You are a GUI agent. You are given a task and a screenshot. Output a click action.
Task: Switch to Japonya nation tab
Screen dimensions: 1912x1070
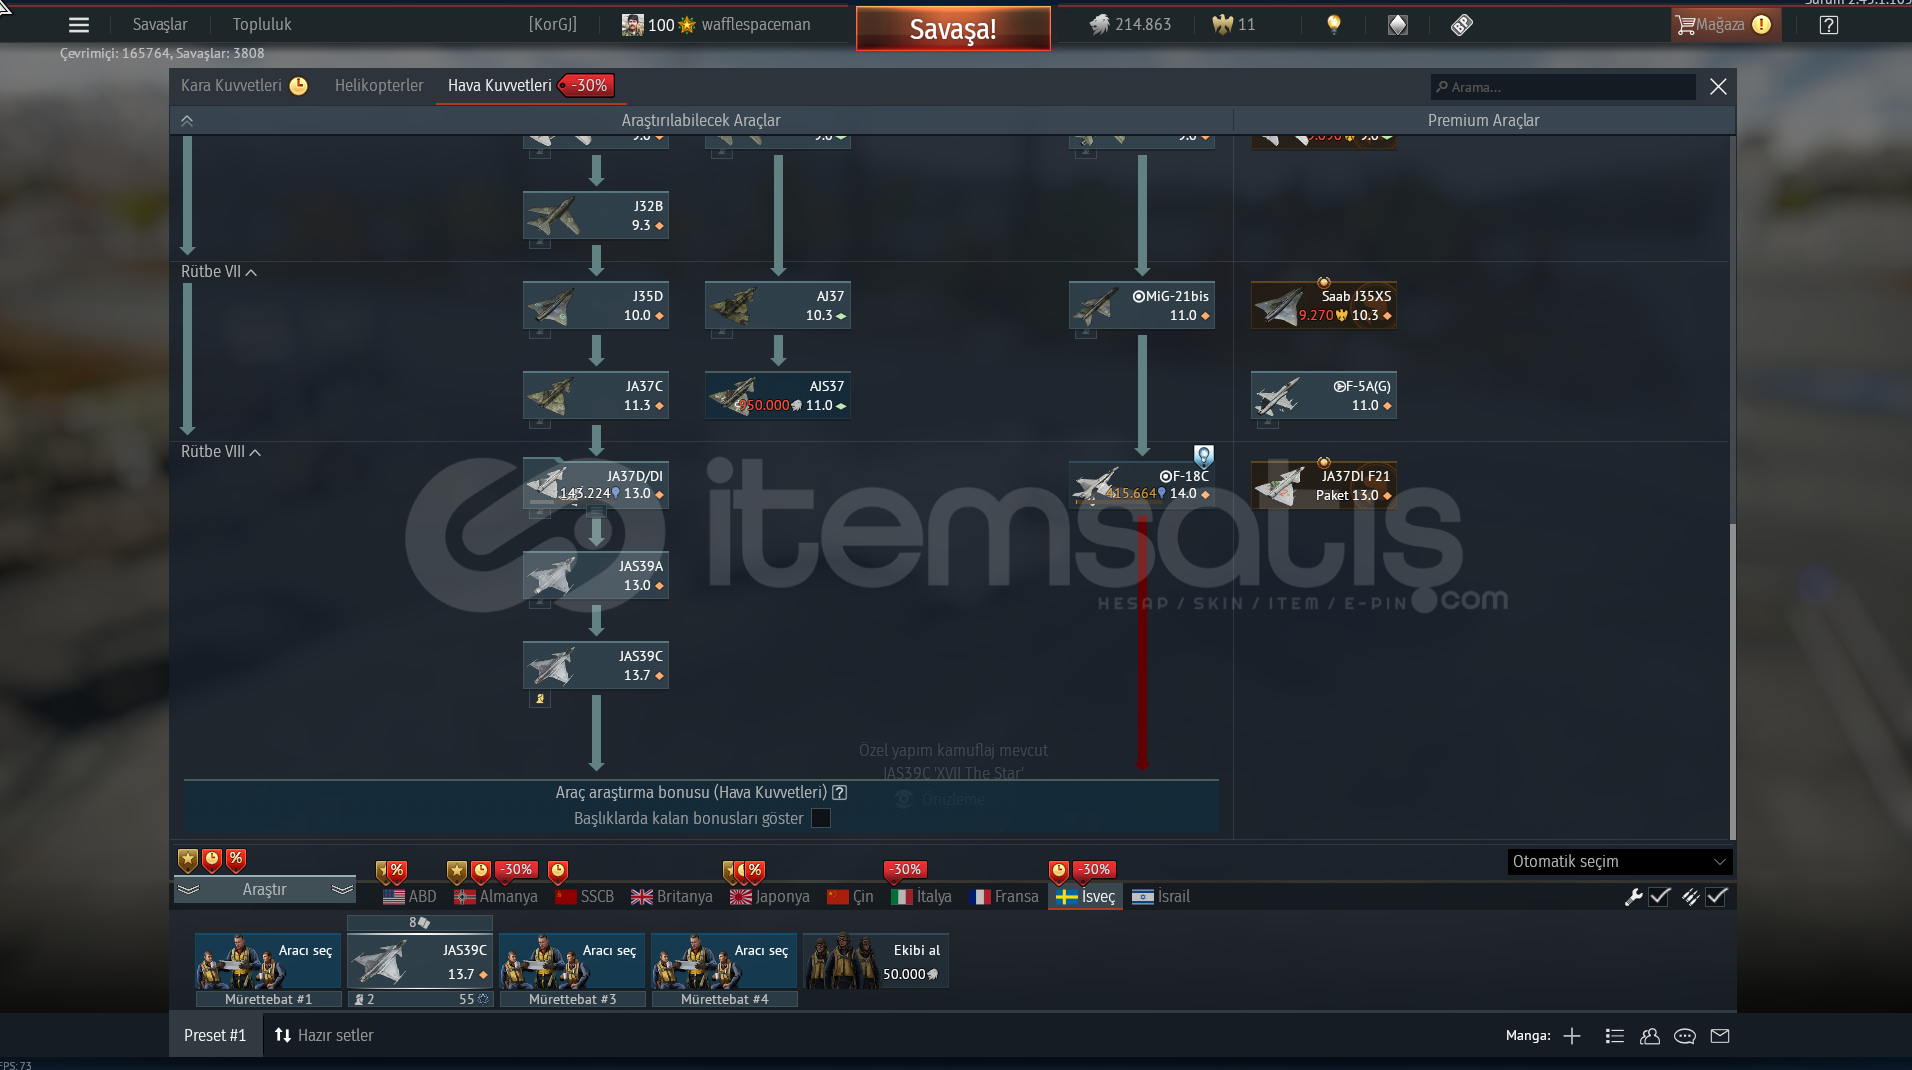tap(770, 897)
